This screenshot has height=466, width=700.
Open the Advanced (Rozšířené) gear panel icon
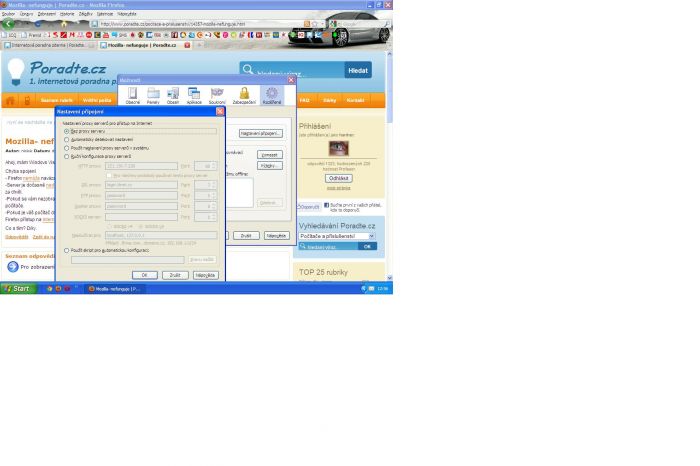coord(272,96)
